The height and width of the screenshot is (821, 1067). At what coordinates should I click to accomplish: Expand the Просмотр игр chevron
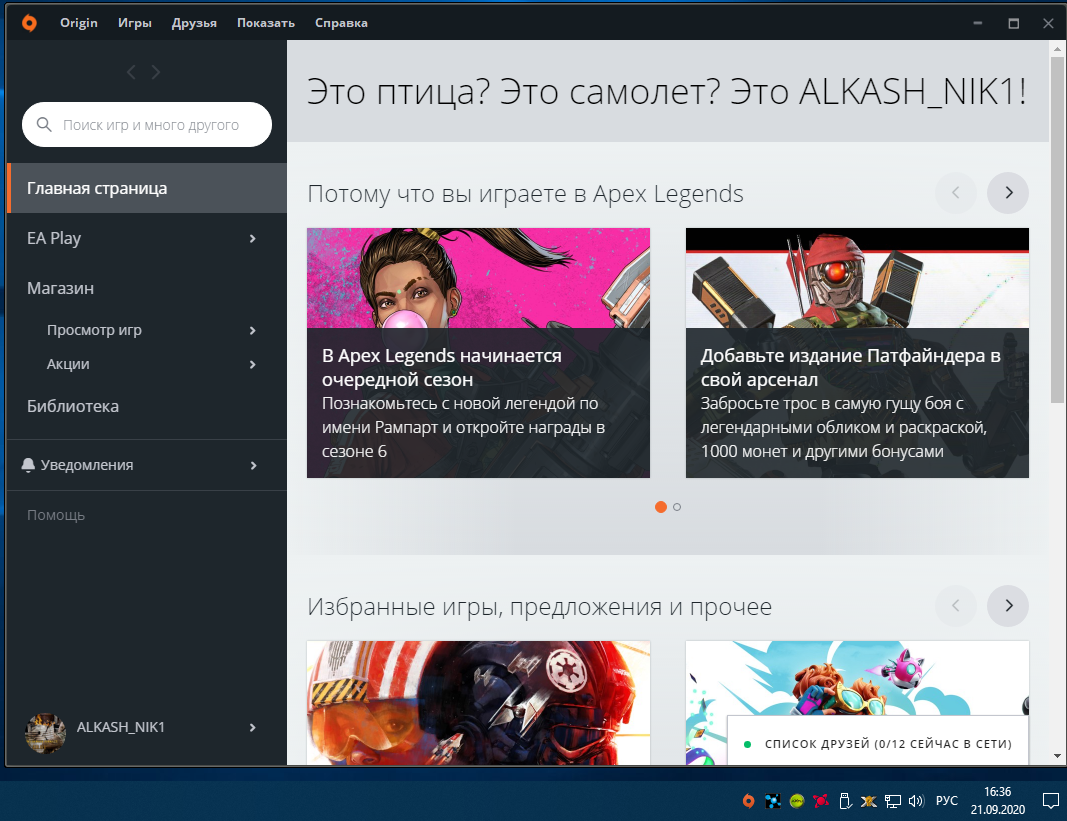coord(252,330)
